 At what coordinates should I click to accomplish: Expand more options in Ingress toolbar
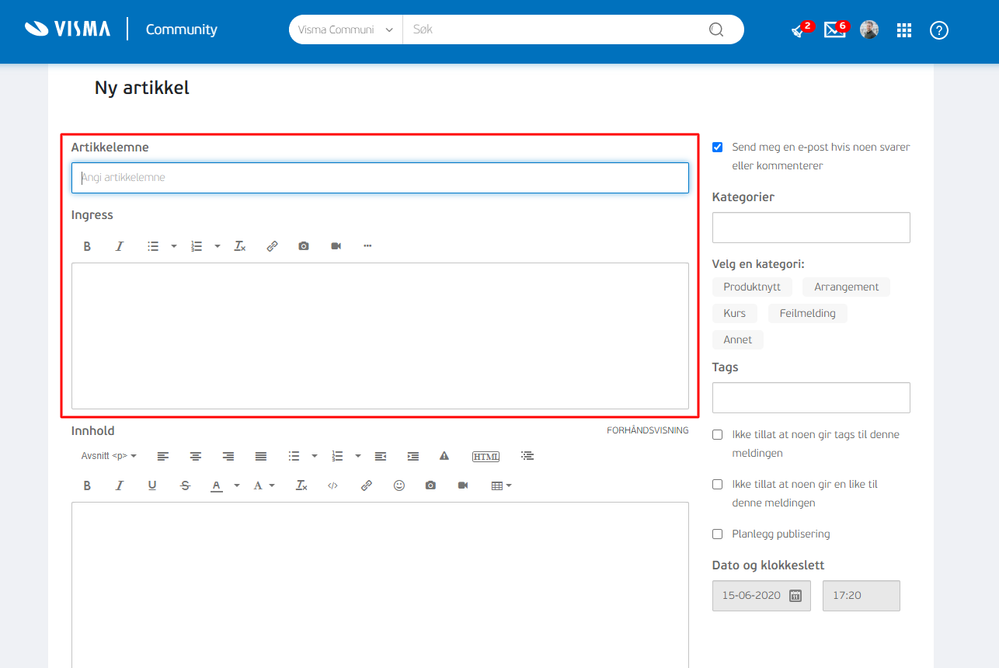coord(368,246)
